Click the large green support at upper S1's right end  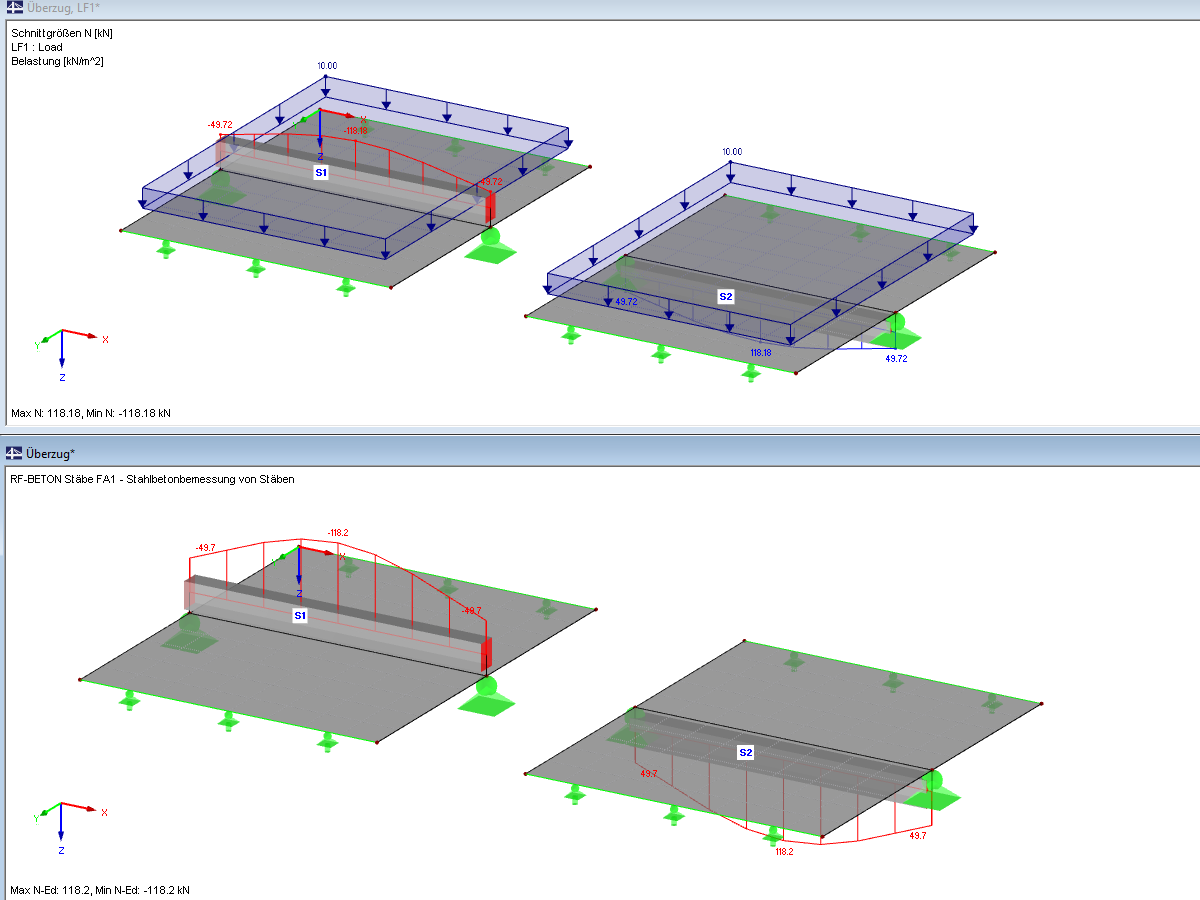[491, 245]
